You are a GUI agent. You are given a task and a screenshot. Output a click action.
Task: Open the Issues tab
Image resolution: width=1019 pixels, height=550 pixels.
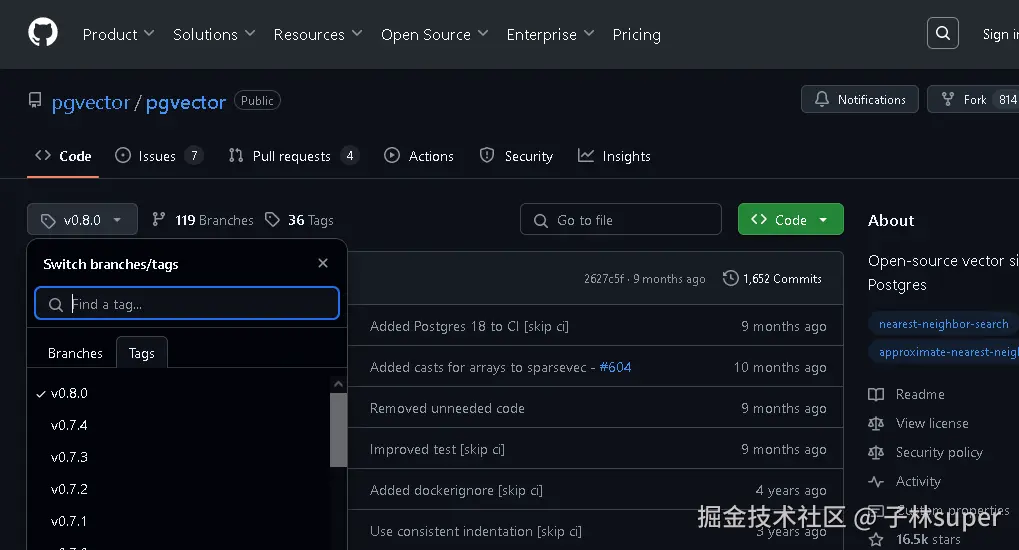[x=159, y=156]
